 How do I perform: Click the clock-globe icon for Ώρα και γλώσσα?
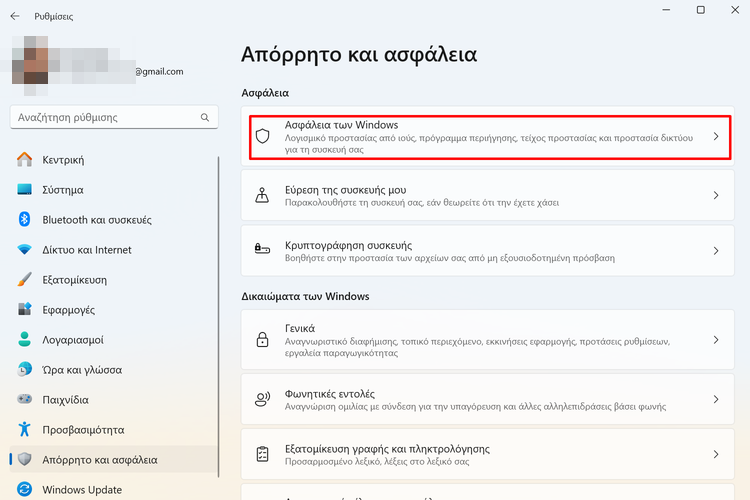click(x=24, y=369)
